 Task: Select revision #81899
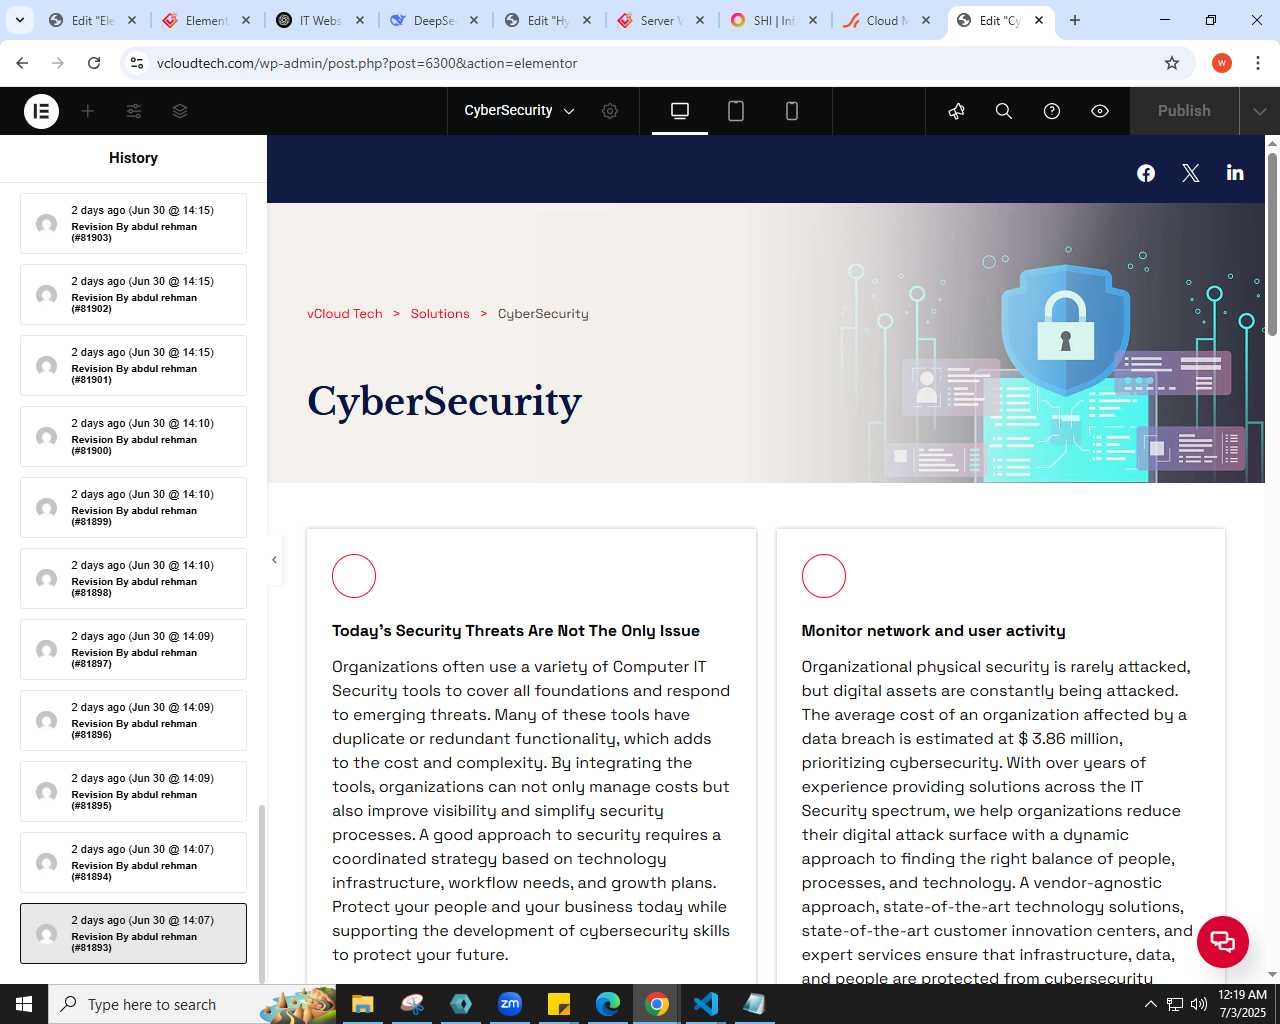[133, 508]
